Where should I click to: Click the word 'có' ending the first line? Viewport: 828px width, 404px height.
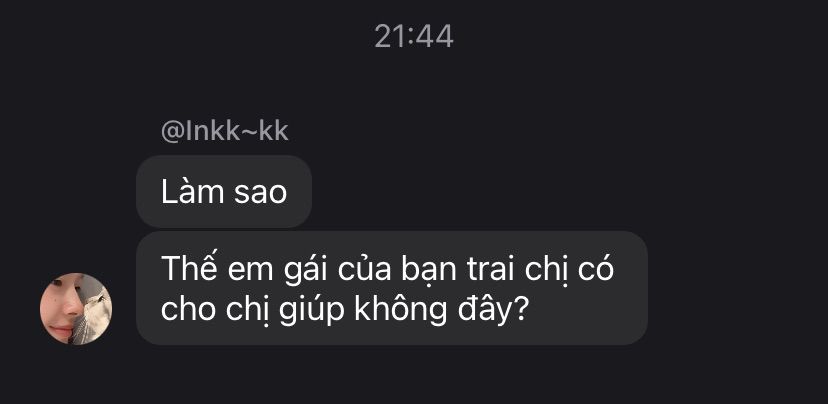point(596,268)
